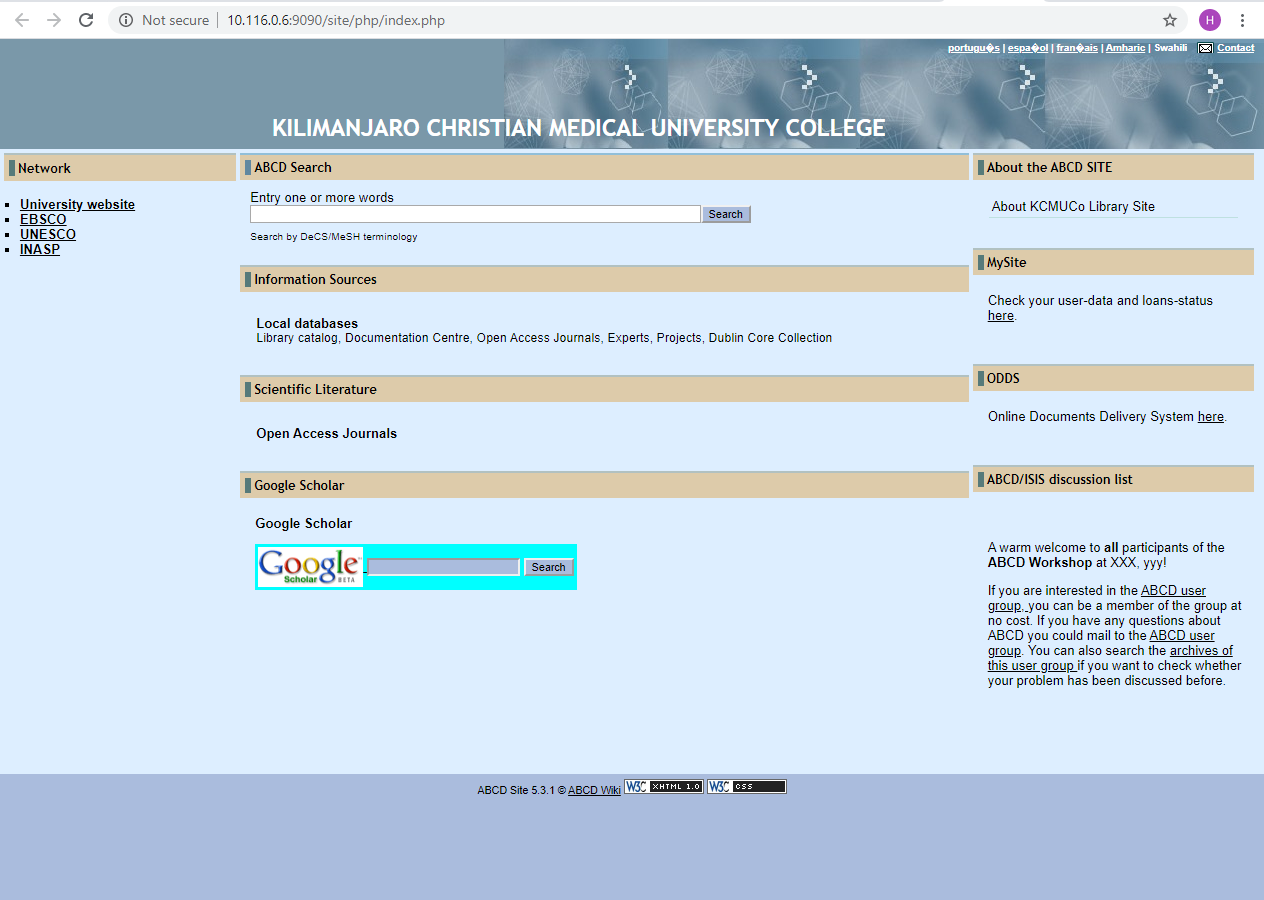Switch language to Amharic
The width and height of the screenshot is (1264, 900).
(1125, 48)
